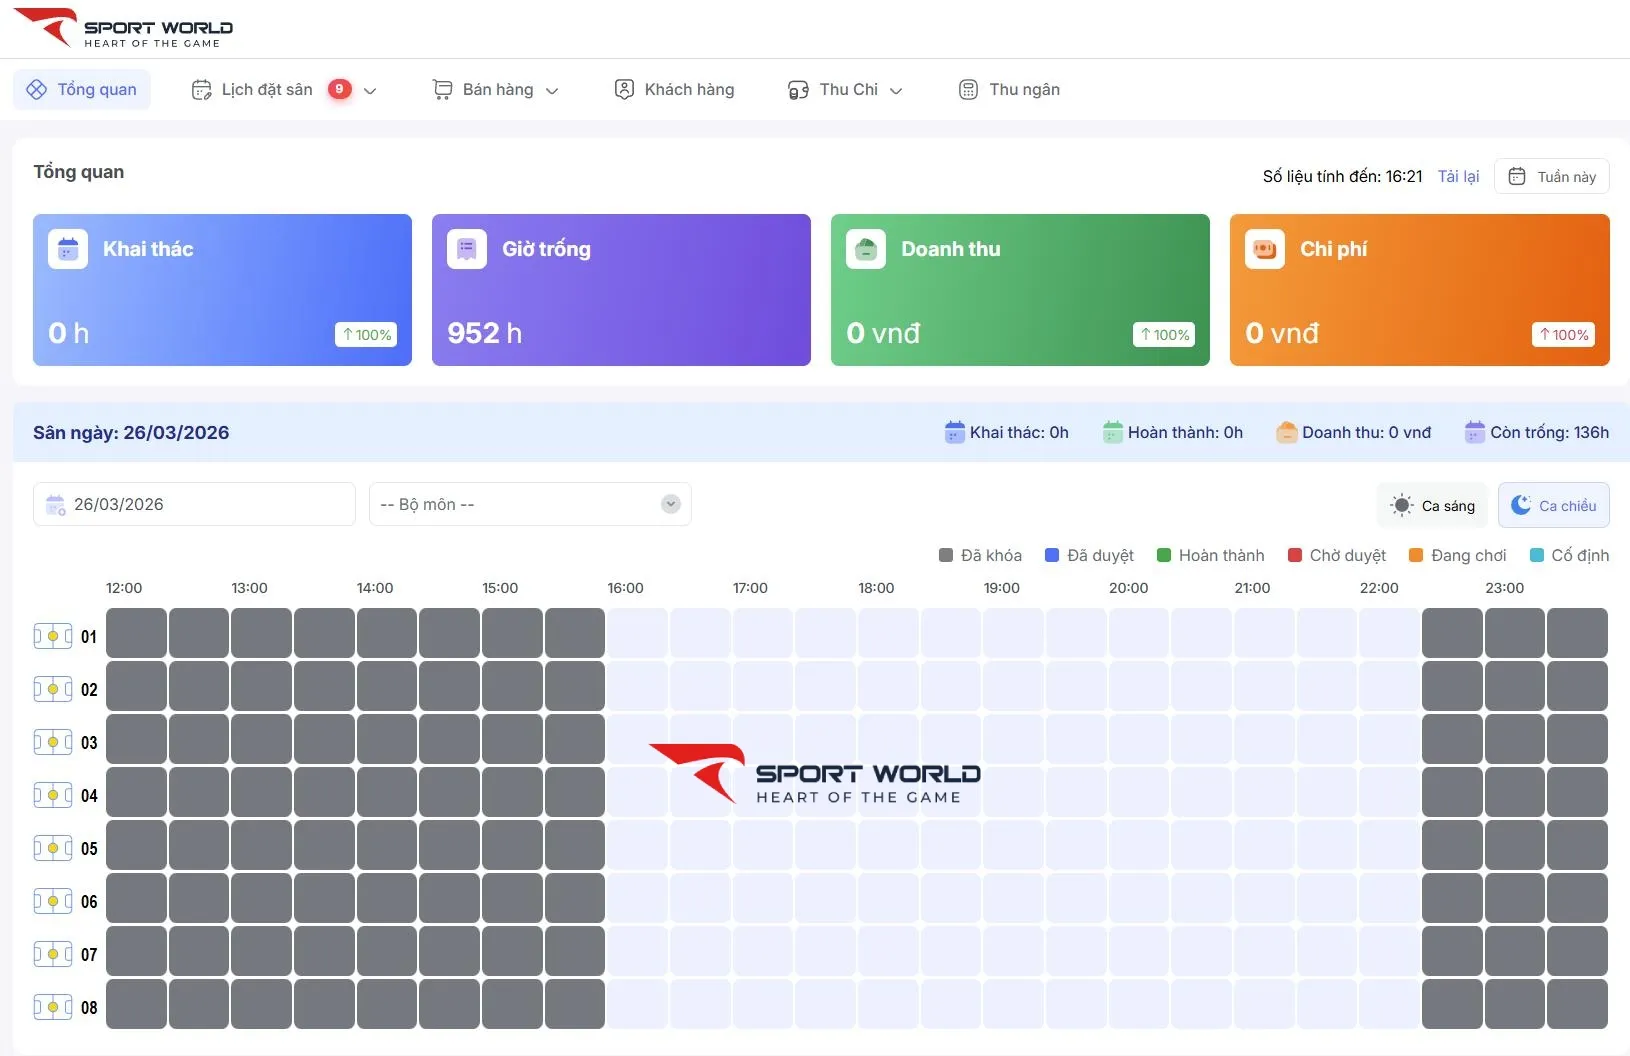Click the field icon for court 01
1630x1056 pixels.
click(x=53, y=636)
